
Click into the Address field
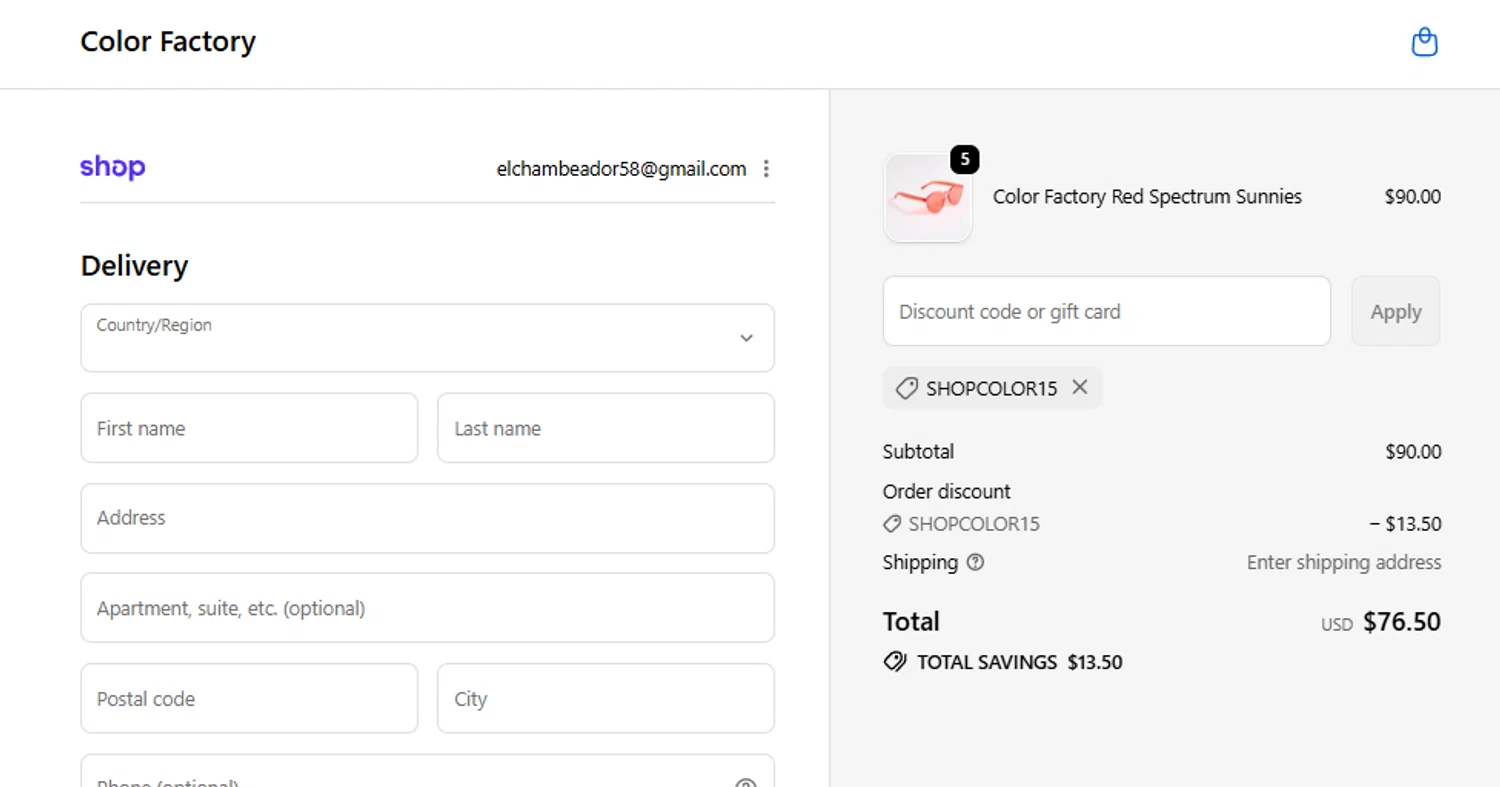(x=427, y=518)
